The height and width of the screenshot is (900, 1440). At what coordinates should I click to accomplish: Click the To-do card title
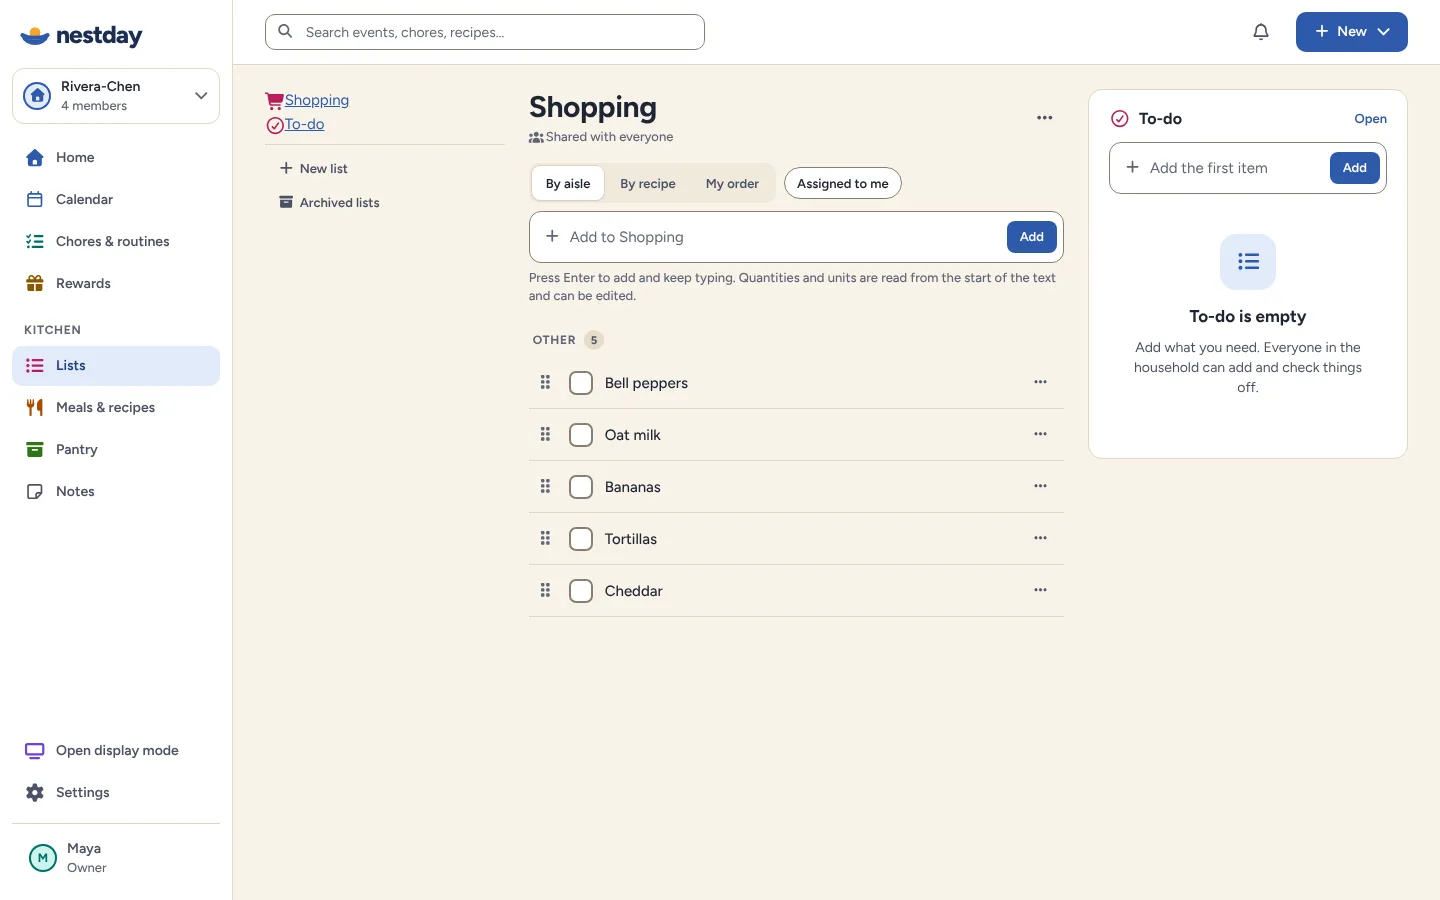tap(1160, 119)
